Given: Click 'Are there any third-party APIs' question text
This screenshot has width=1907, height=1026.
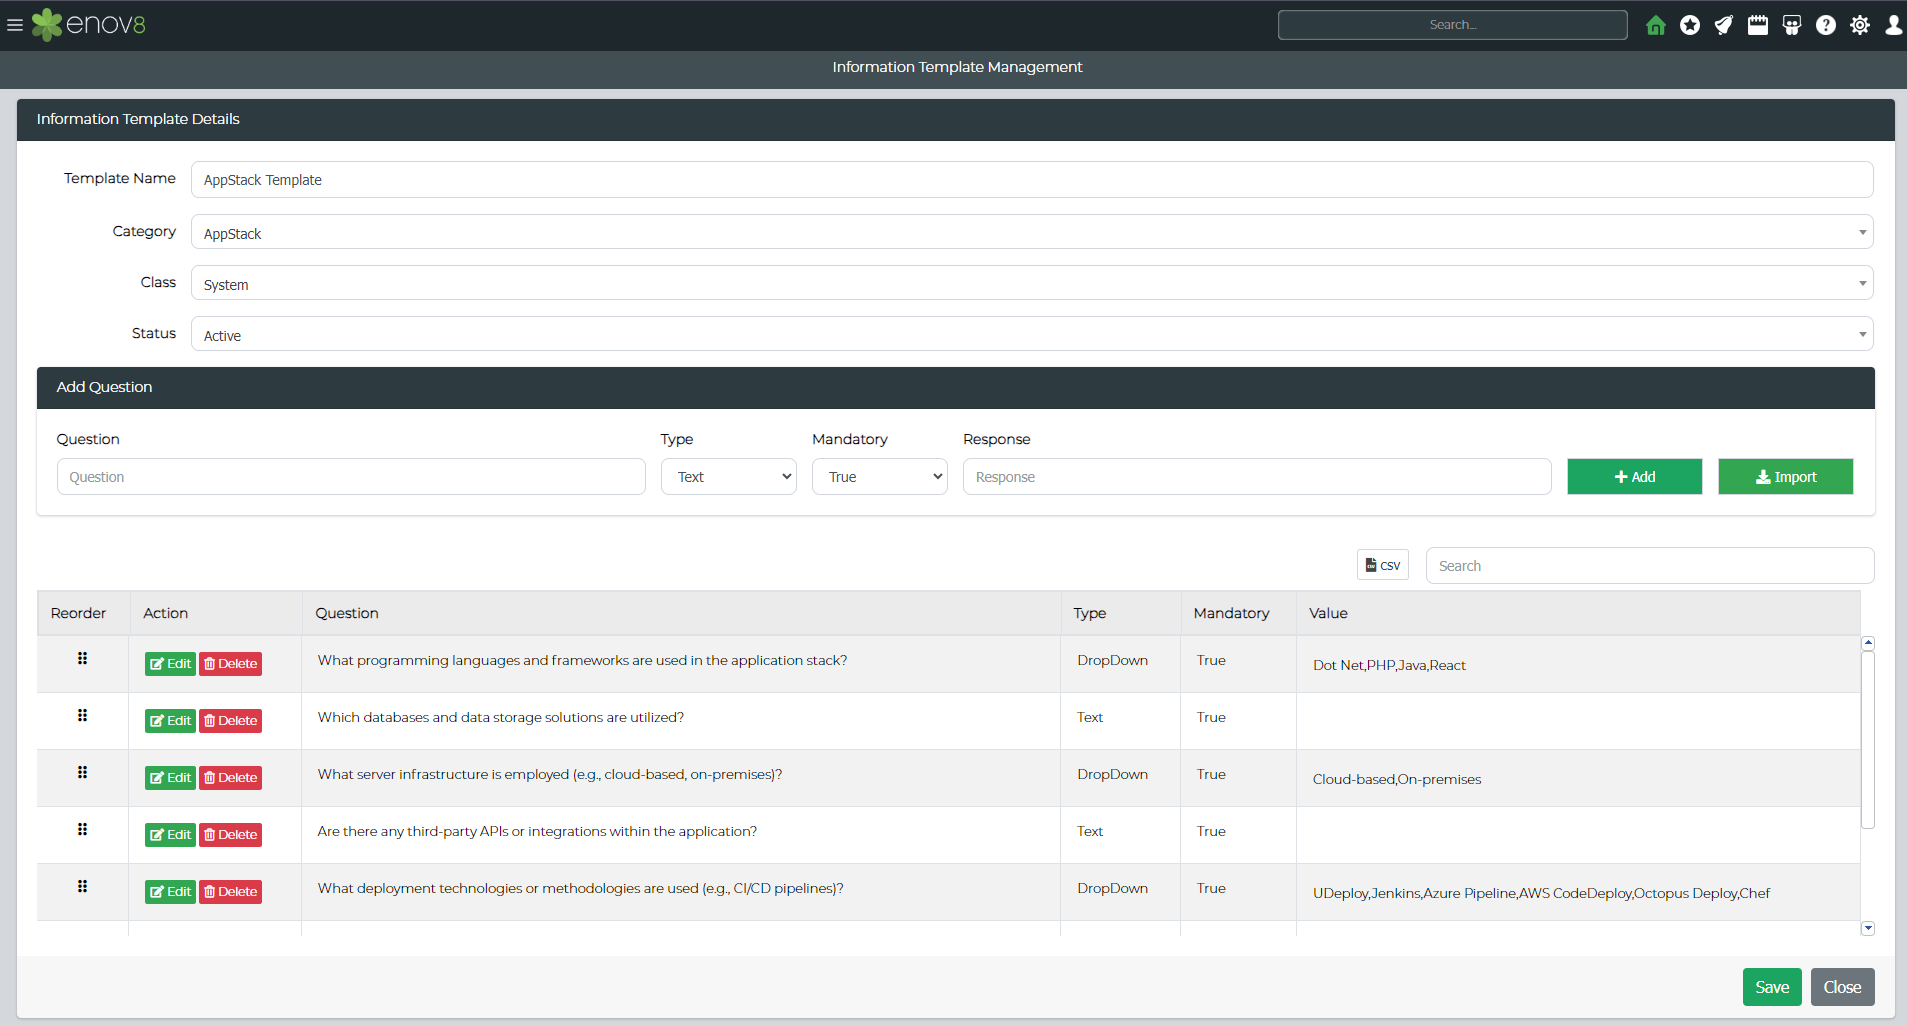Looking at the screenshot, I should pos(537,831).
